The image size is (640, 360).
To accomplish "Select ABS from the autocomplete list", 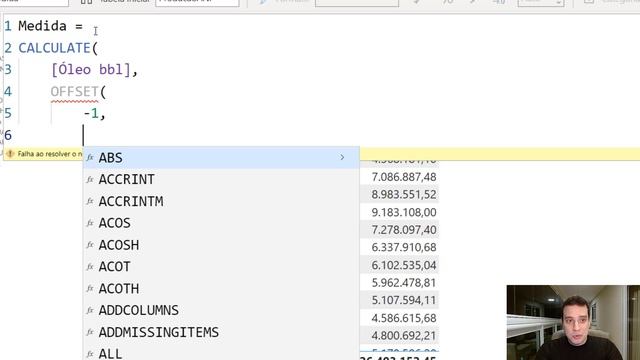I will click(x=221, y=158).
